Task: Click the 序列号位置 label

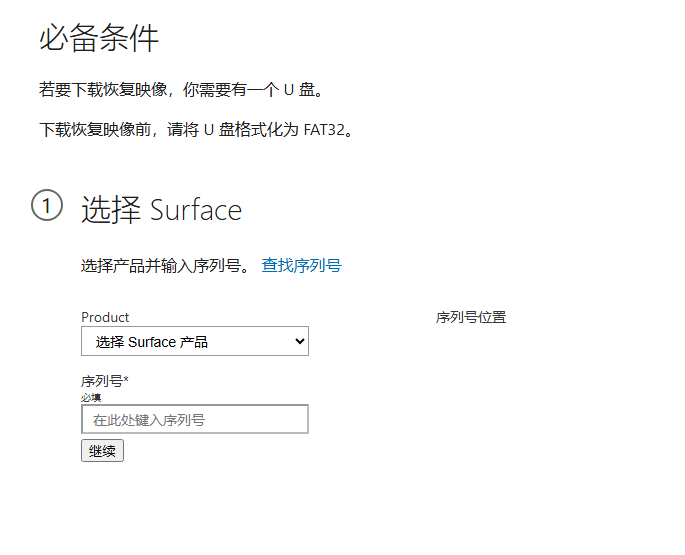Action: [471, 317]
